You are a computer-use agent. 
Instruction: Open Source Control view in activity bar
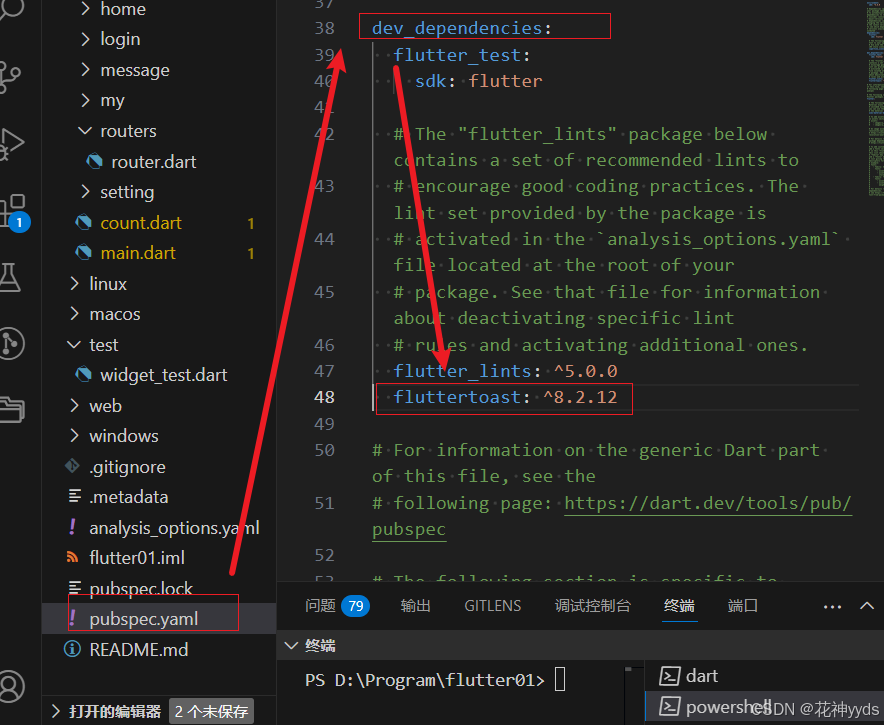(10, 77)
